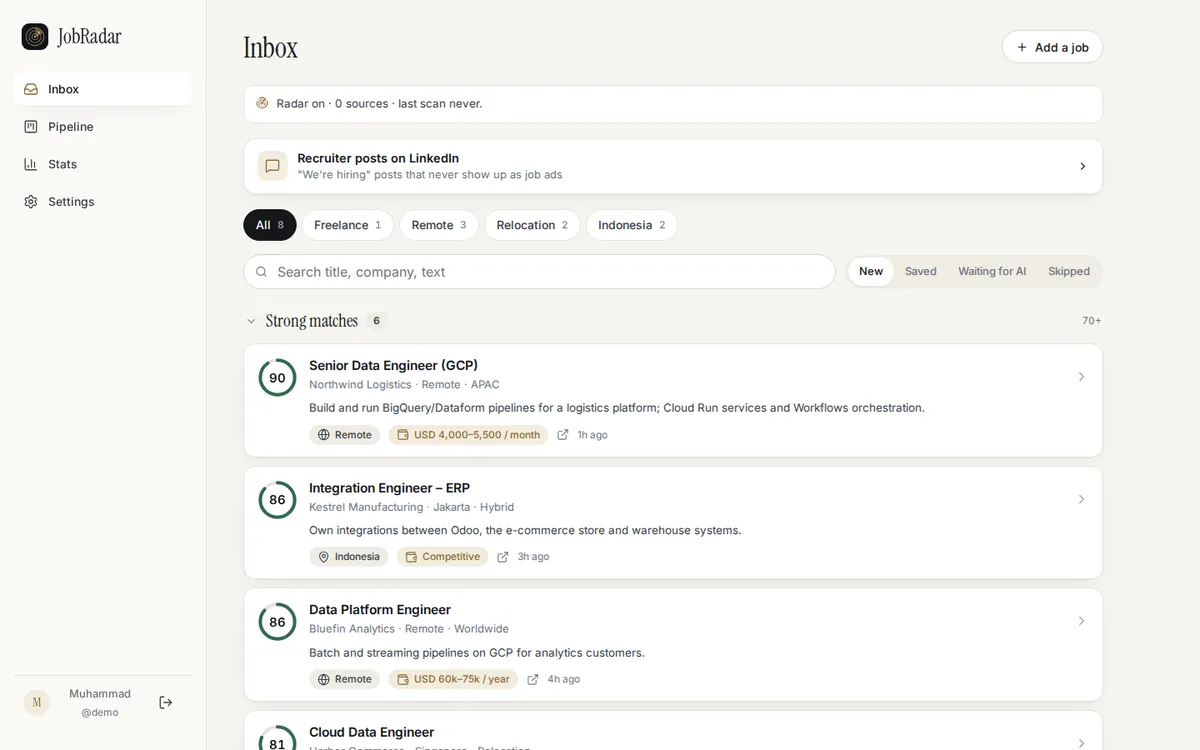Screen dimensions: 1200x750
Task: Open Data Platform Engineer card chevron
Action: tap(1081, 621)
